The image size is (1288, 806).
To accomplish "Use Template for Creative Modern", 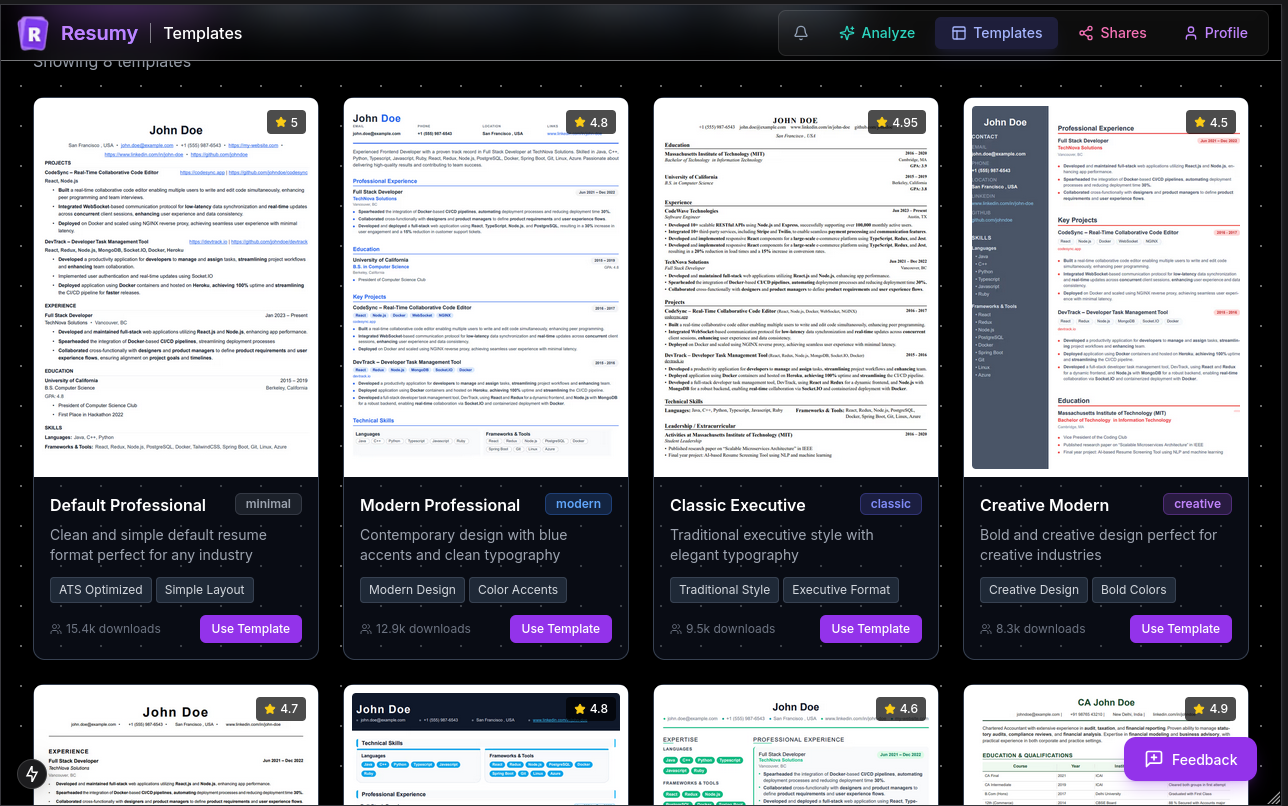I will pyautogui.click(x=1180, y=628).
